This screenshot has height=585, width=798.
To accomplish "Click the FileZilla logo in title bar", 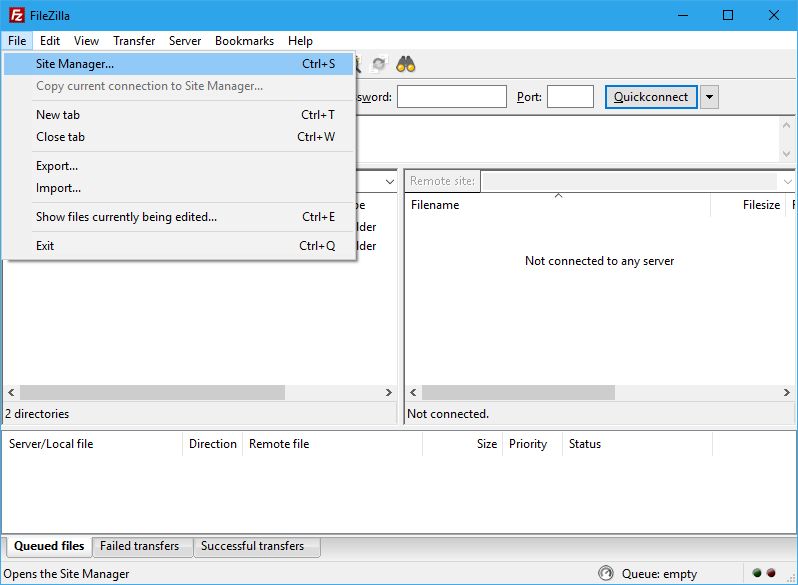I will click(17, 15).
